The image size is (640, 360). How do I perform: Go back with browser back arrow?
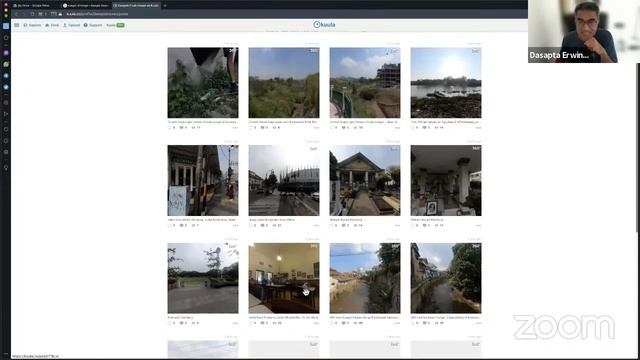click(16, 14)
